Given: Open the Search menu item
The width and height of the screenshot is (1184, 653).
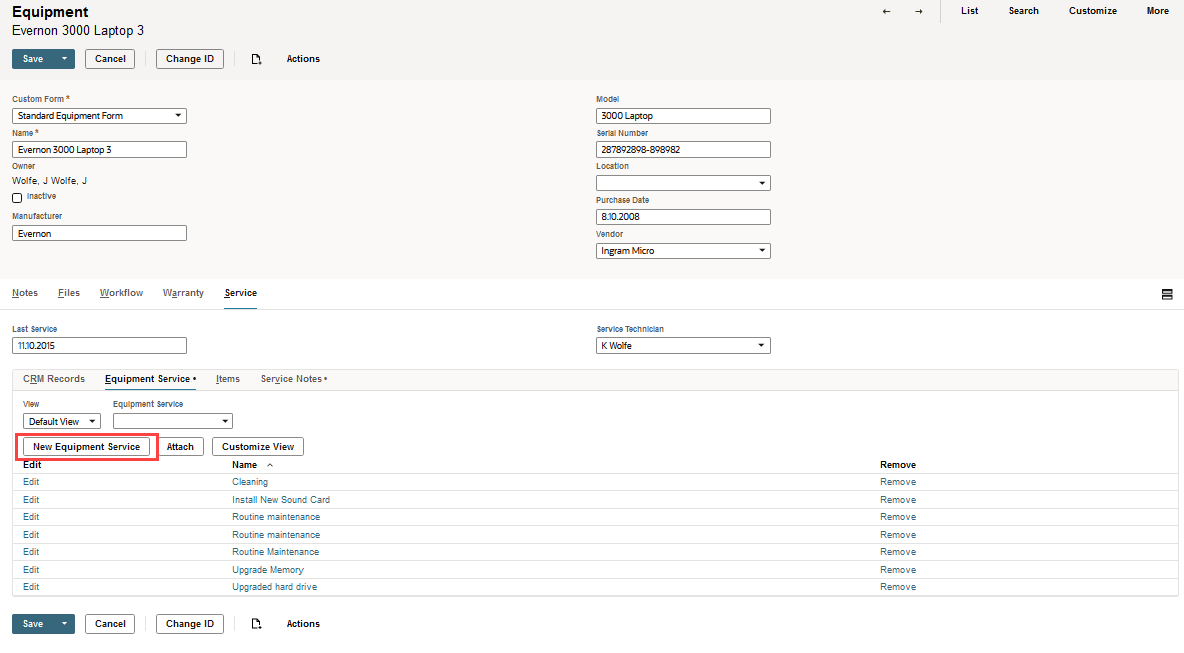Looking at the screenshot, I should [x=1023, y=11].
